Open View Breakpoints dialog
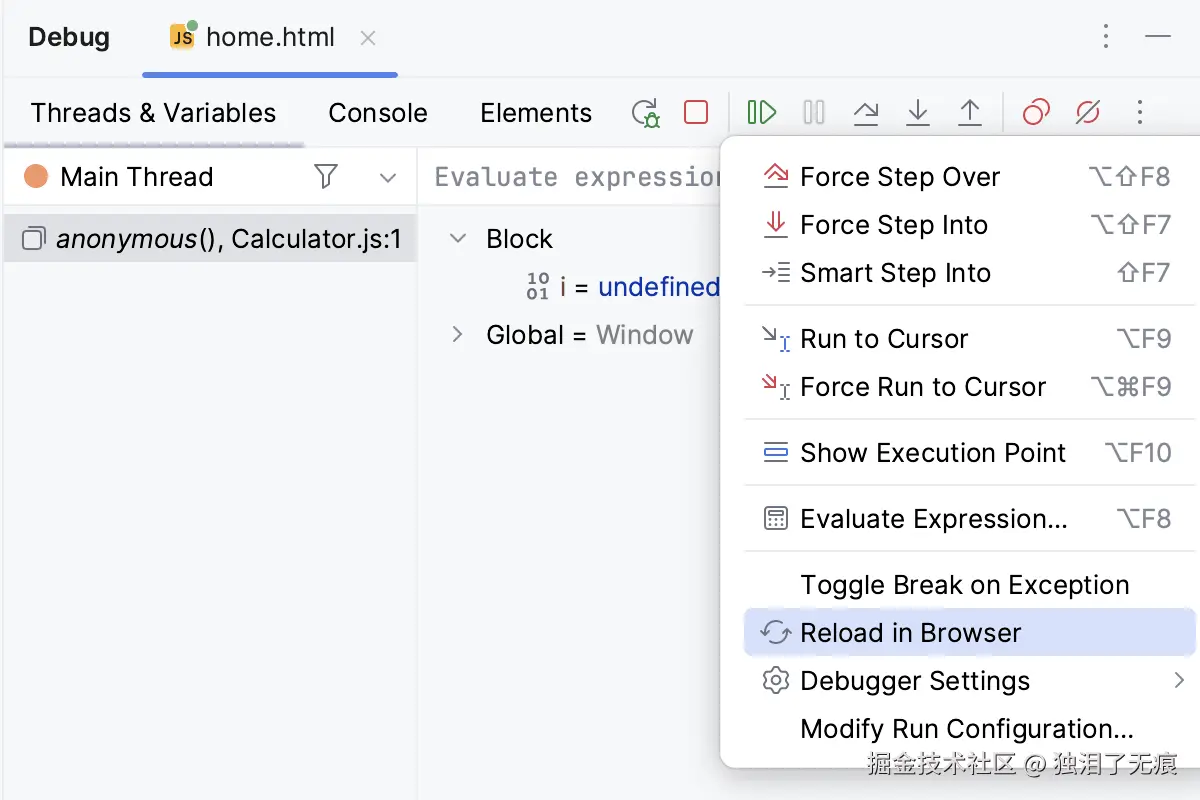The width and height of the screenshot is (1200, 800). coord(1036,113)
